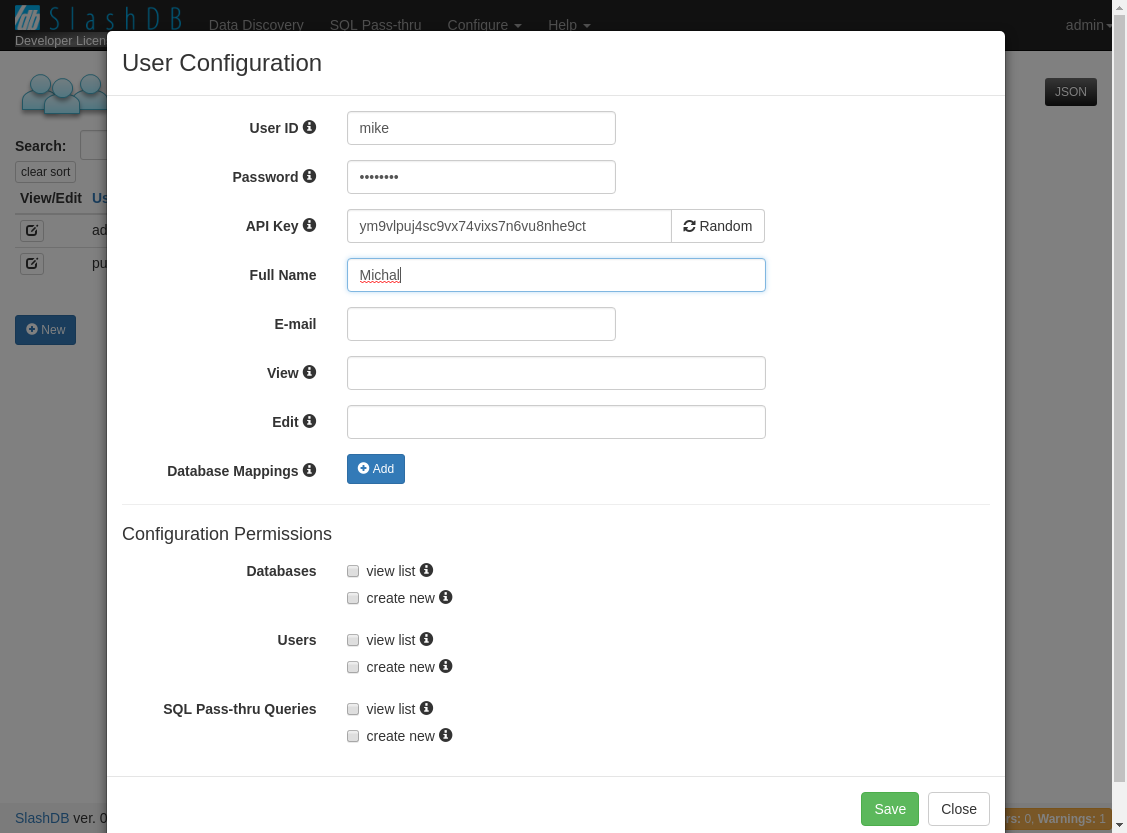Screen dimensions: 1127x833
Task: Focus the Password input field
Action: (x=482, y=177)
